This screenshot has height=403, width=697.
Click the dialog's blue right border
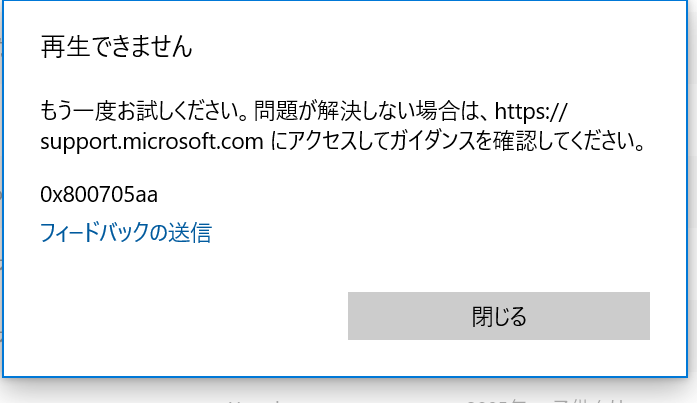pos(687,189)
